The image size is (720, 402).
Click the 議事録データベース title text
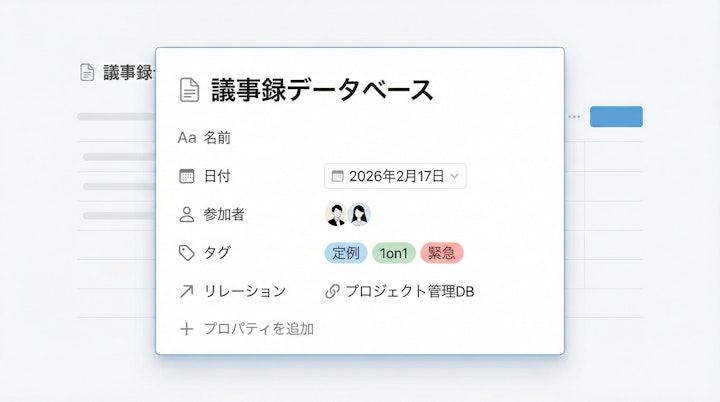click(x=322, y=90)
